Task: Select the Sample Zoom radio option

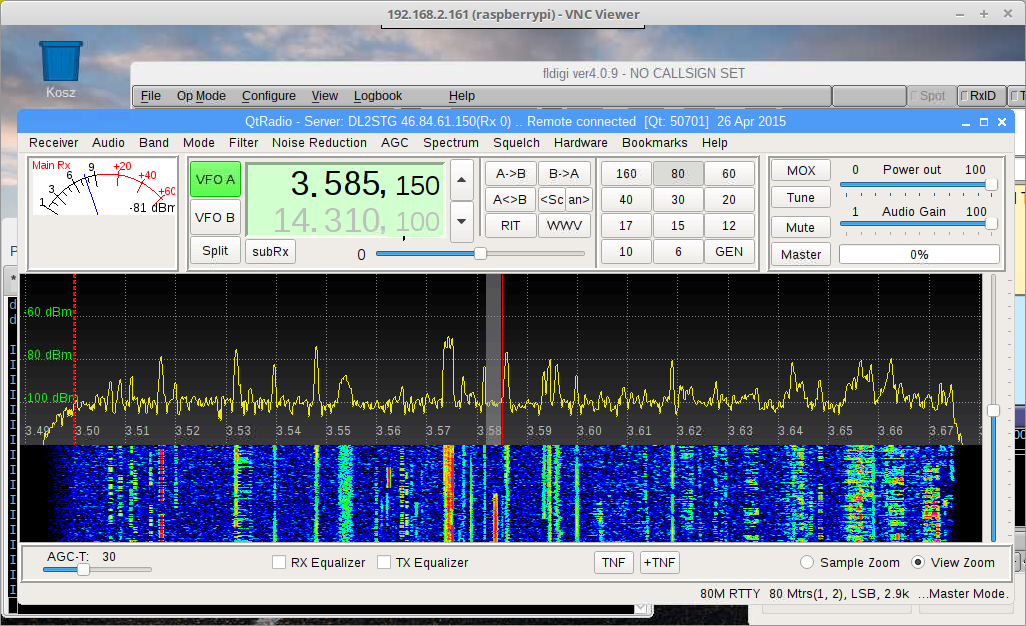Action: click(808, 563)
